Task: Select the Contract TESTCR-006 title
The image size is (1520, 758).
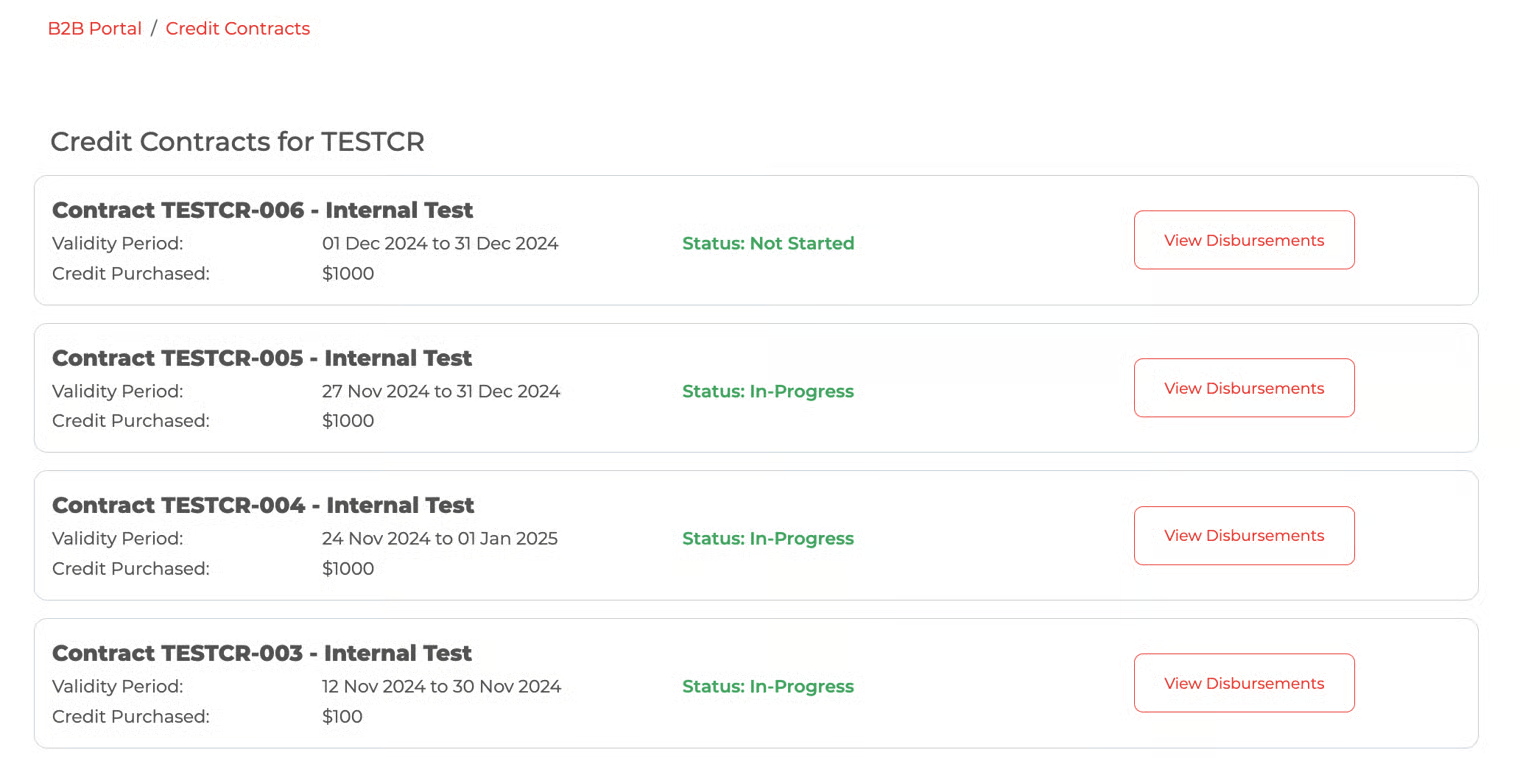Action: point(263,210)
